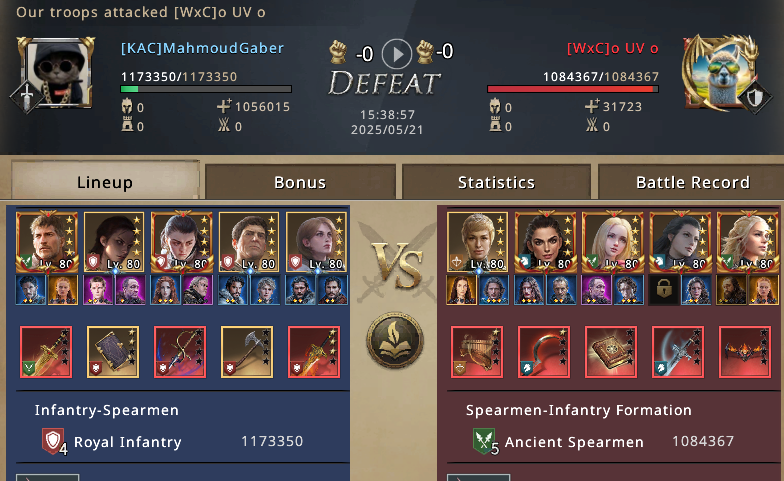Switch to the Bonus tab

(x=300, y=182)
